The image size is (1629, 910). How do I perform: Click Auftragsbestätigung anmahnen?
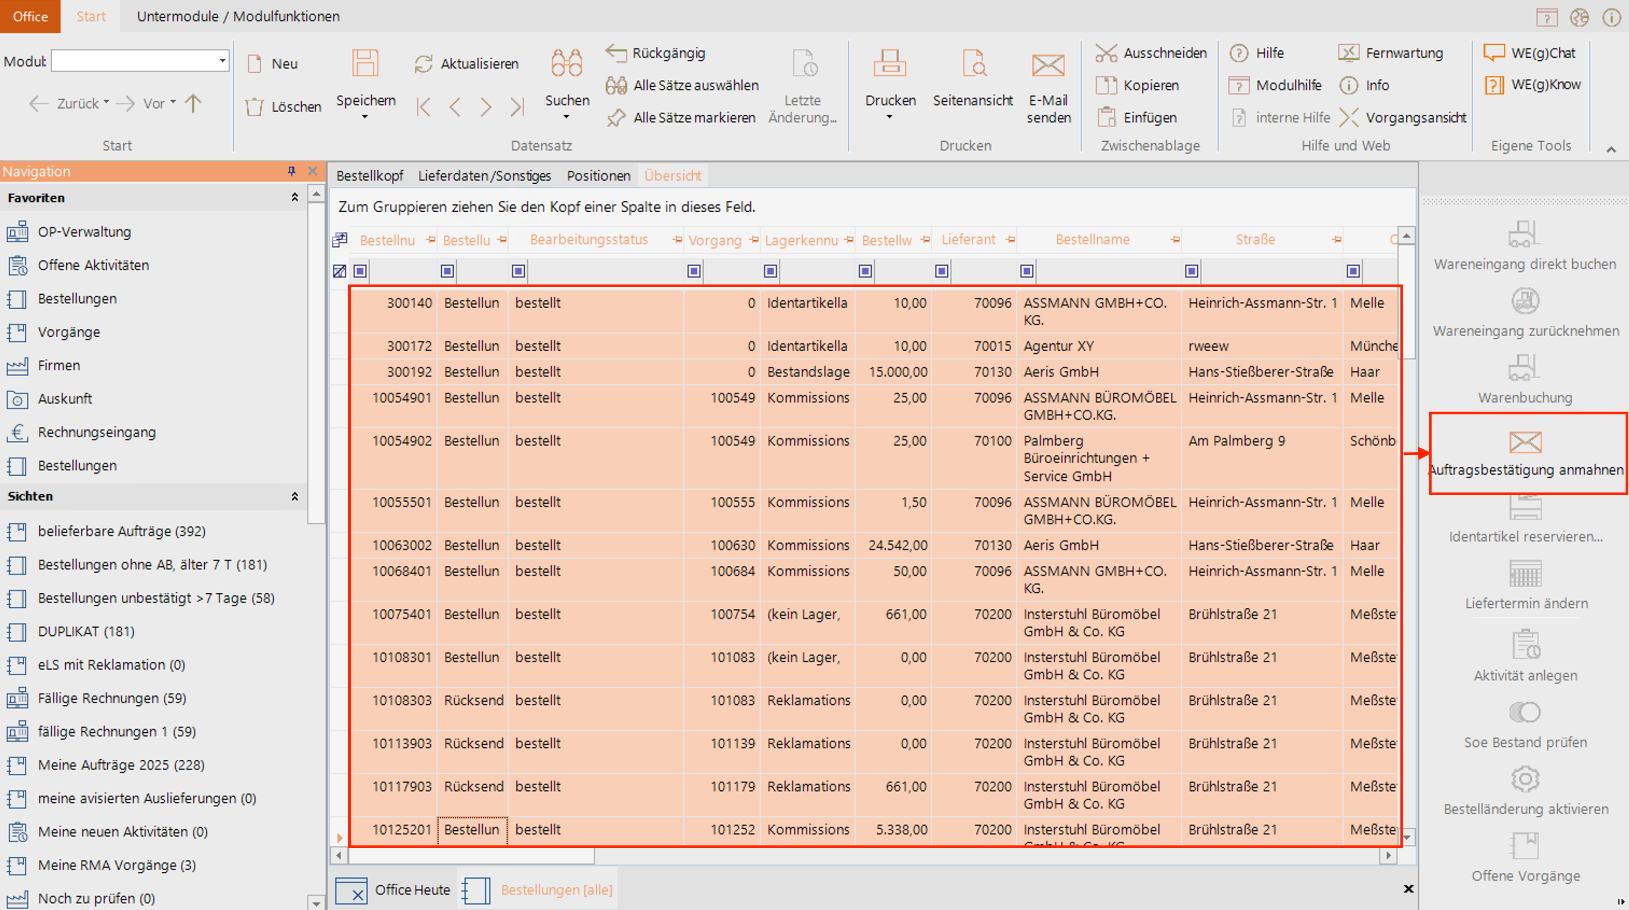[x=1526, y=453]
